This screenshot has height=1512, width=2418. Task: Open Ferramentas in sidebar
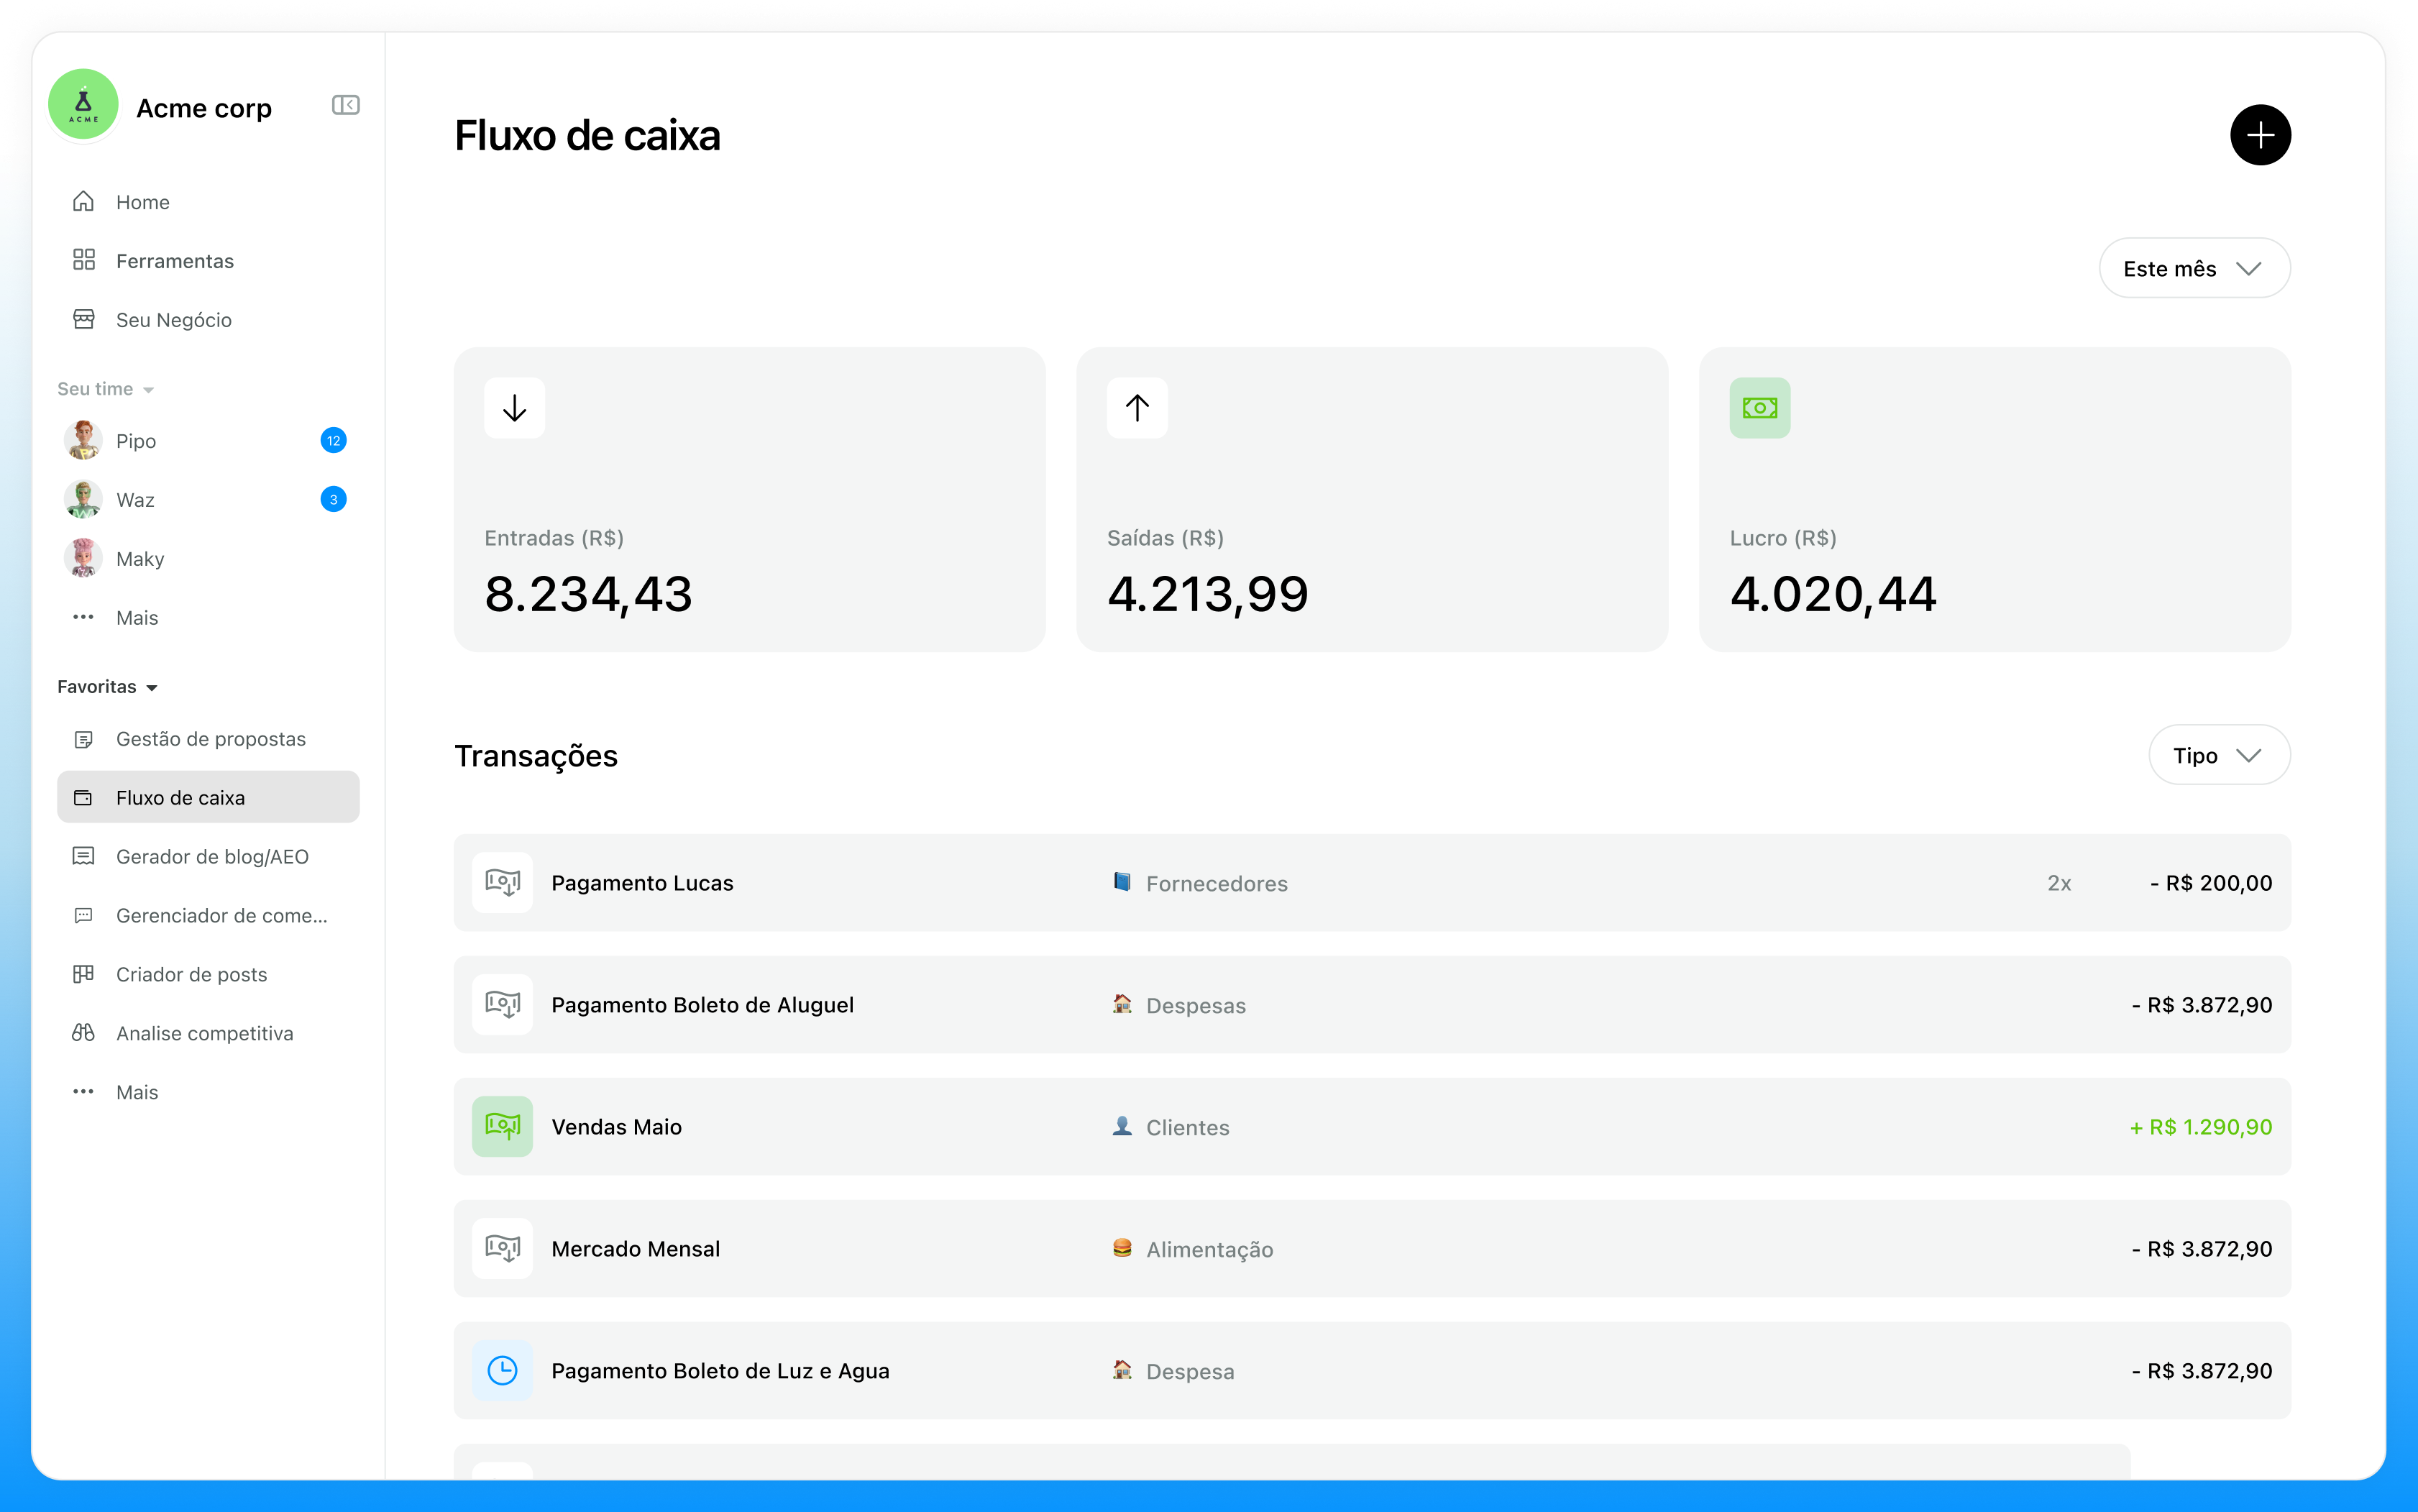pos(208,261)
